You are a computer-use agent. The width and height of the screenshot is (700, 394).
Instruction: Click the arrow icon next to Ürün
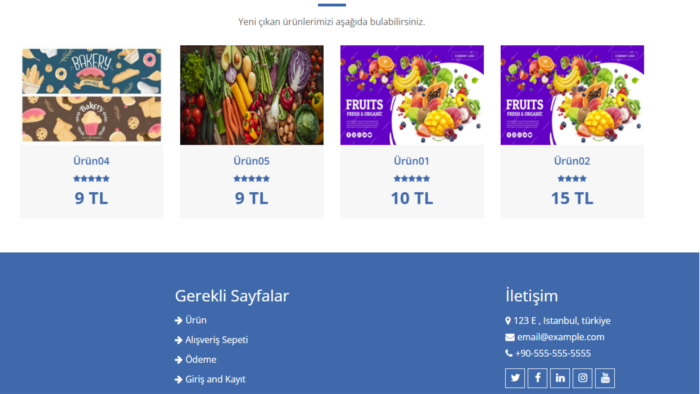[x=179, y=320]
